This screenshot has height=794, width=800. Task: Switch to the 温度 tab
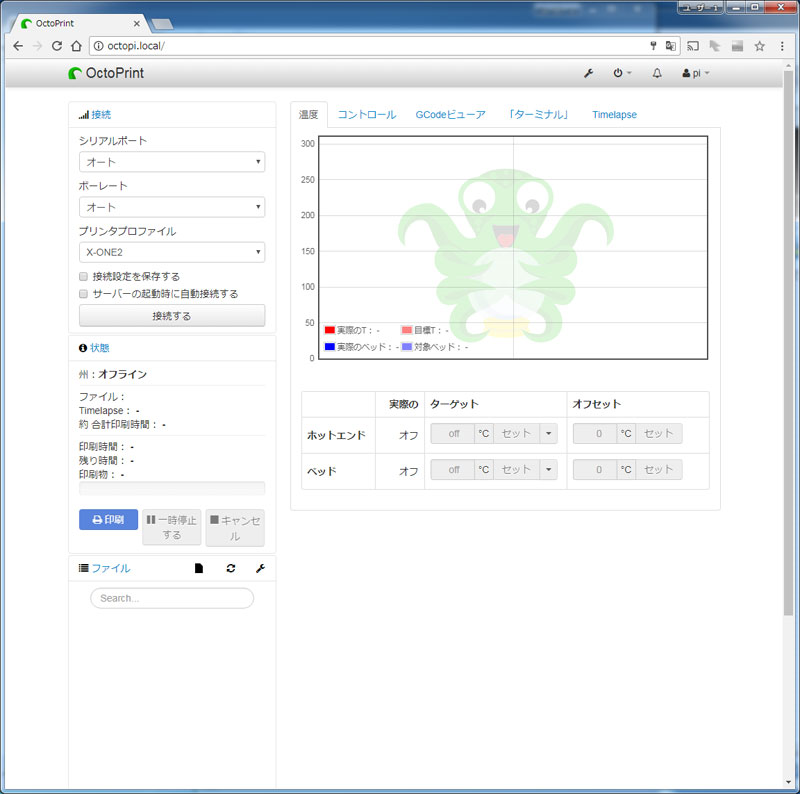click(309, 115)
